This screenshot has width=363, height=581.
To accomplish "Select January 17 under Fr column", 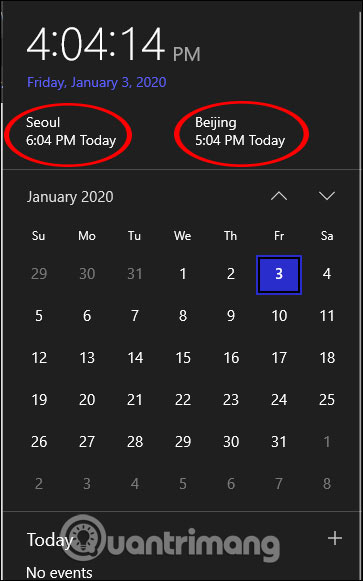I will tap(279, 358).
